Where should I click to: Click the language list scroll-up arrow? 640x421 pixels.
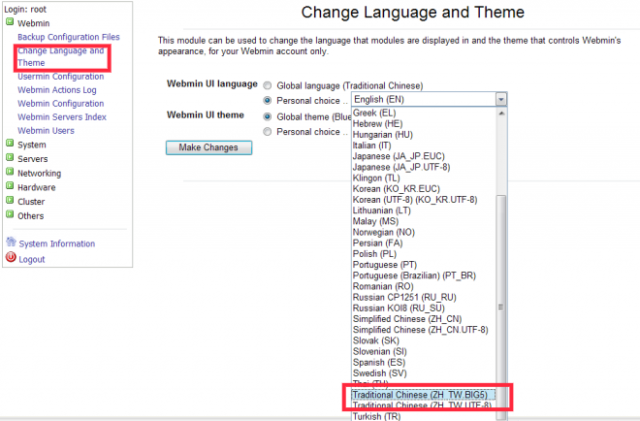[x=501, y=113]
